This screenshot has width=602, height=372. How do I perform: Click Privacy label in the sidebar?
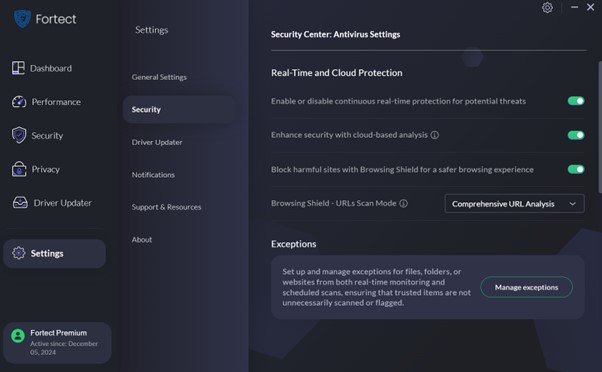click(x=45, y=169)
